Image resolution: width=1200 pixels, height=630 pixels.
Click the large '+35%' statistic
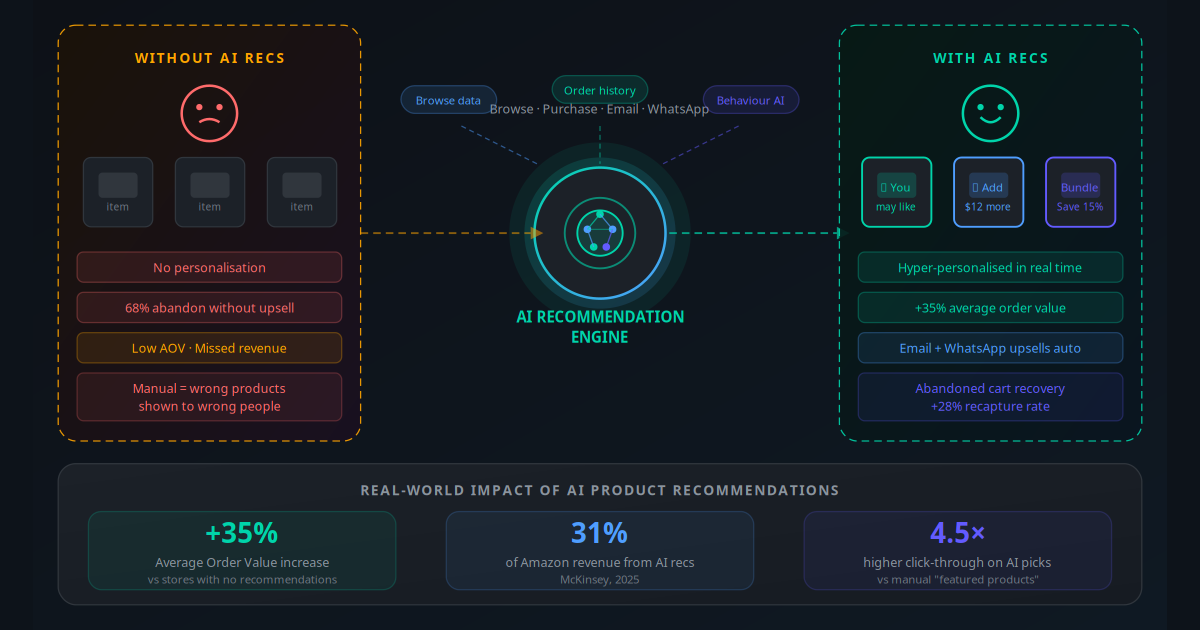[x=241, y=533]
